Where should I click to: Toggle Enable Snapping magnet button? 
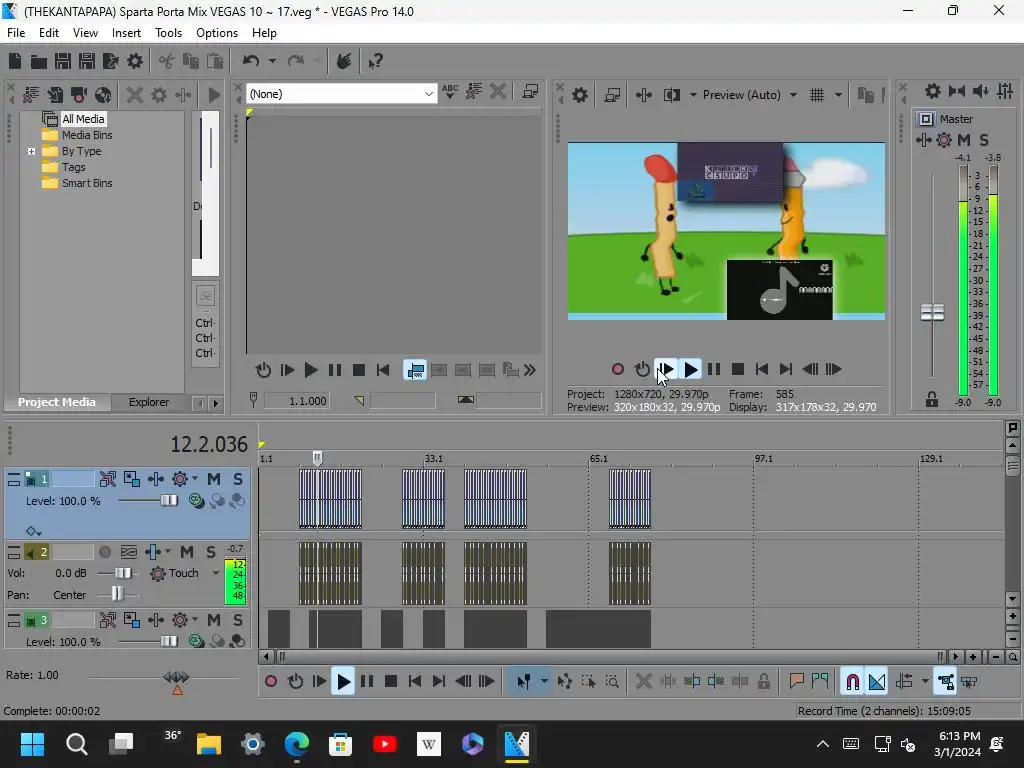tap(852, 682)
